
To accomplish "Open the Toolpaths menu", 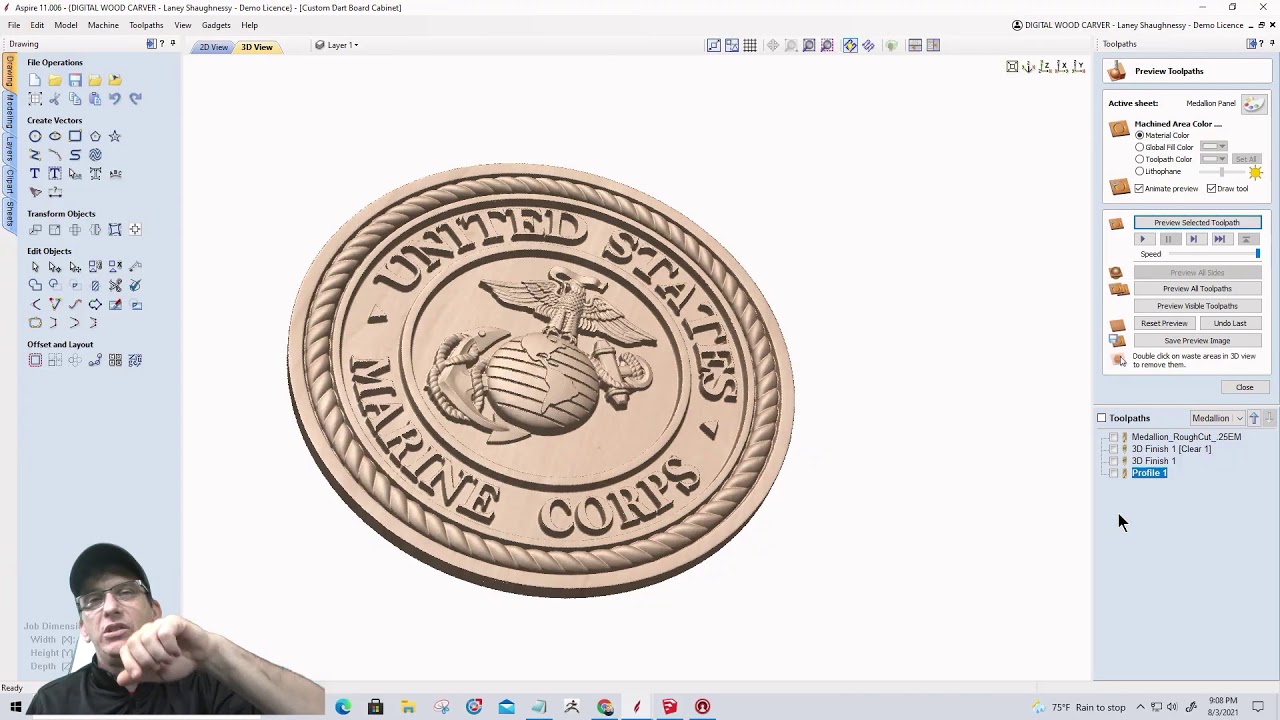I will [146, 25].
